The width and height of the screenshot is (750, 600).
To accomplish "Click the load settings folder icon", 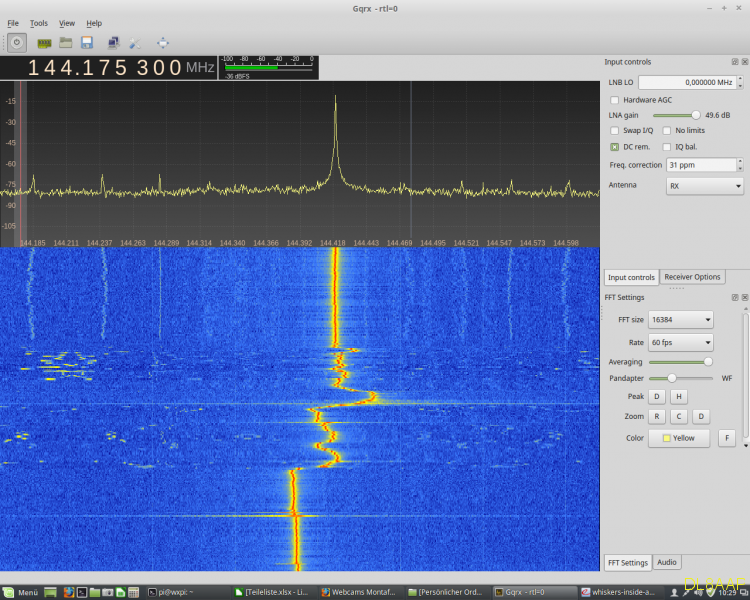I will coord(65,43).
